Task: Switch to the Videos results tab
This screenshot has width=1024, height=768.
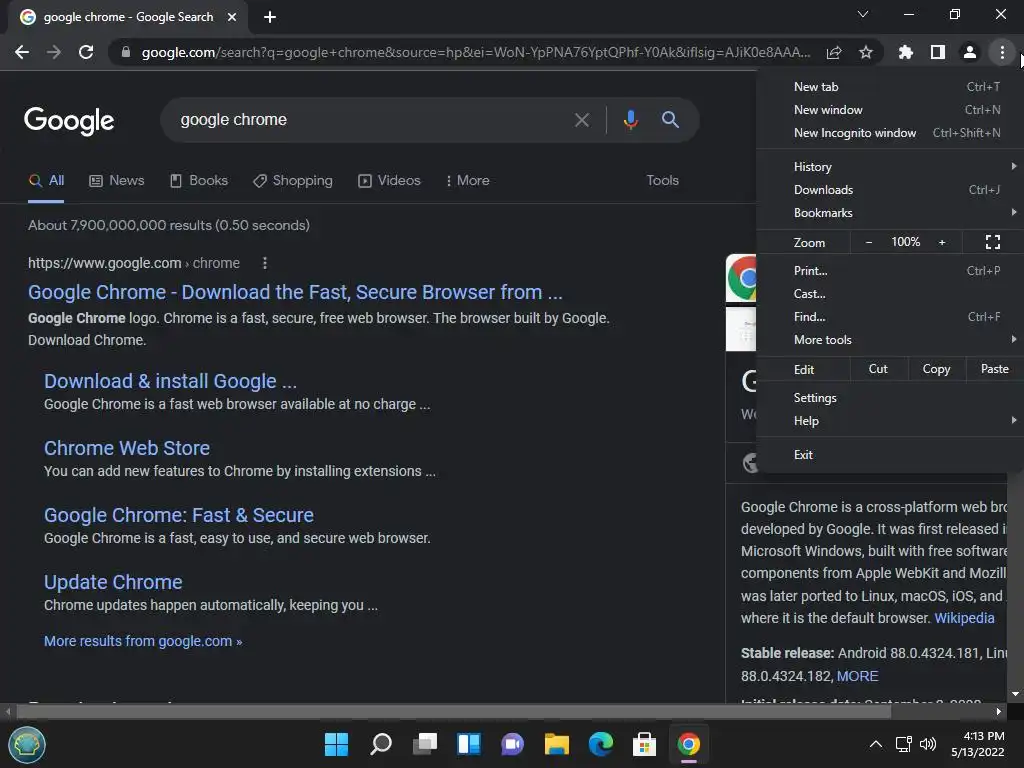Action: (389, 180)
